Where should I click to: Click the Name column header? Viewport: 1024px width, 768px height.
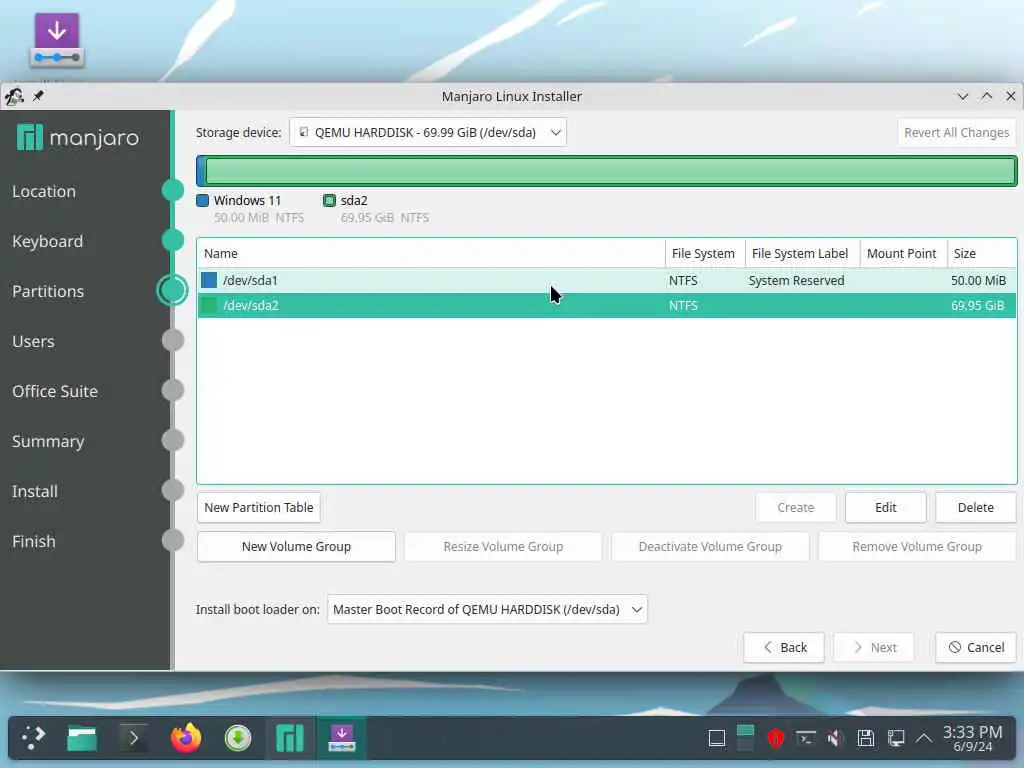431,253
